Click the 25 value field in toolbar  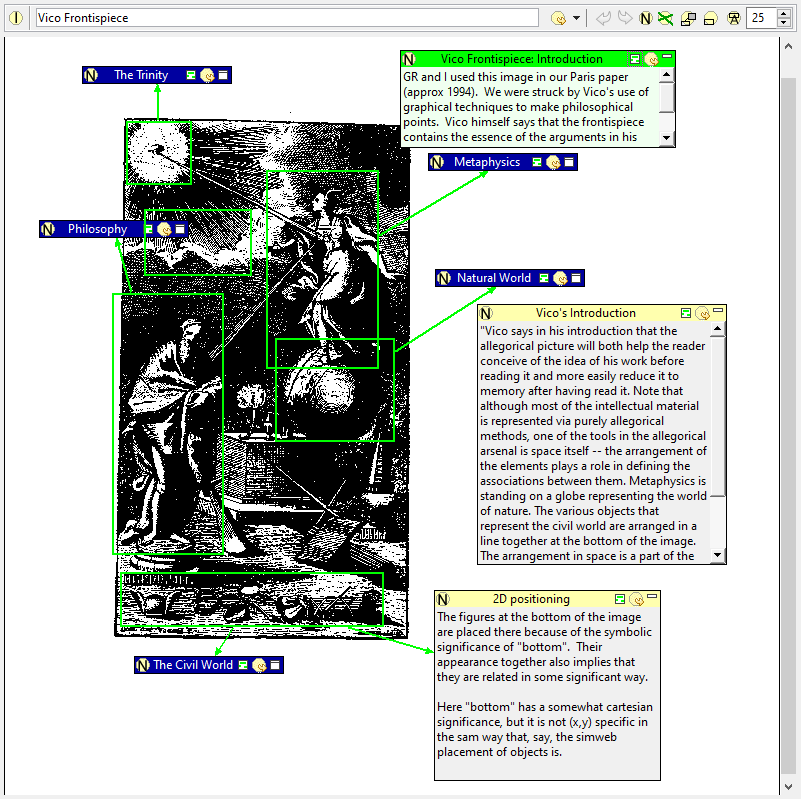click(x=761, y=18)
